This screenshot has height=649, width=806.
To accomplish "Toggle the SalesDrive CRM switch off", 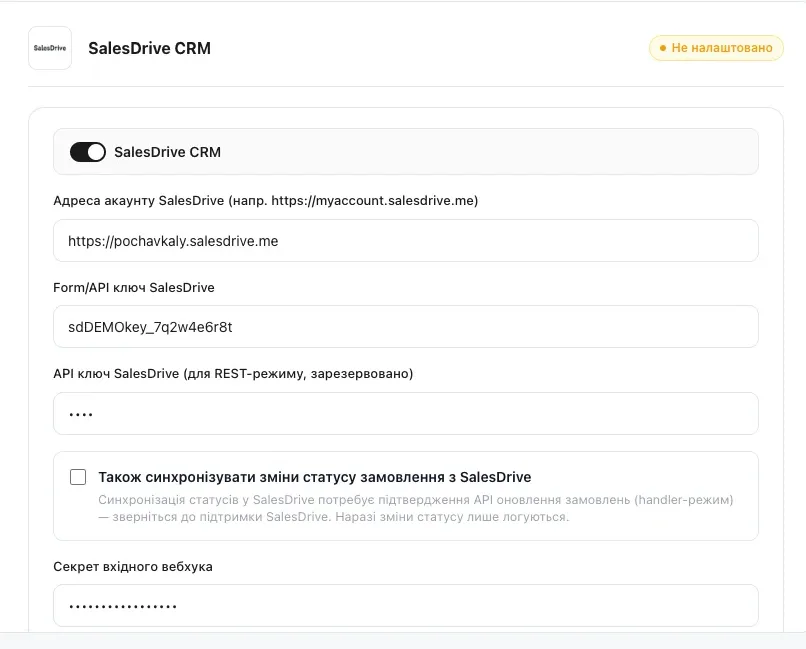I will [x=88, y=152].
